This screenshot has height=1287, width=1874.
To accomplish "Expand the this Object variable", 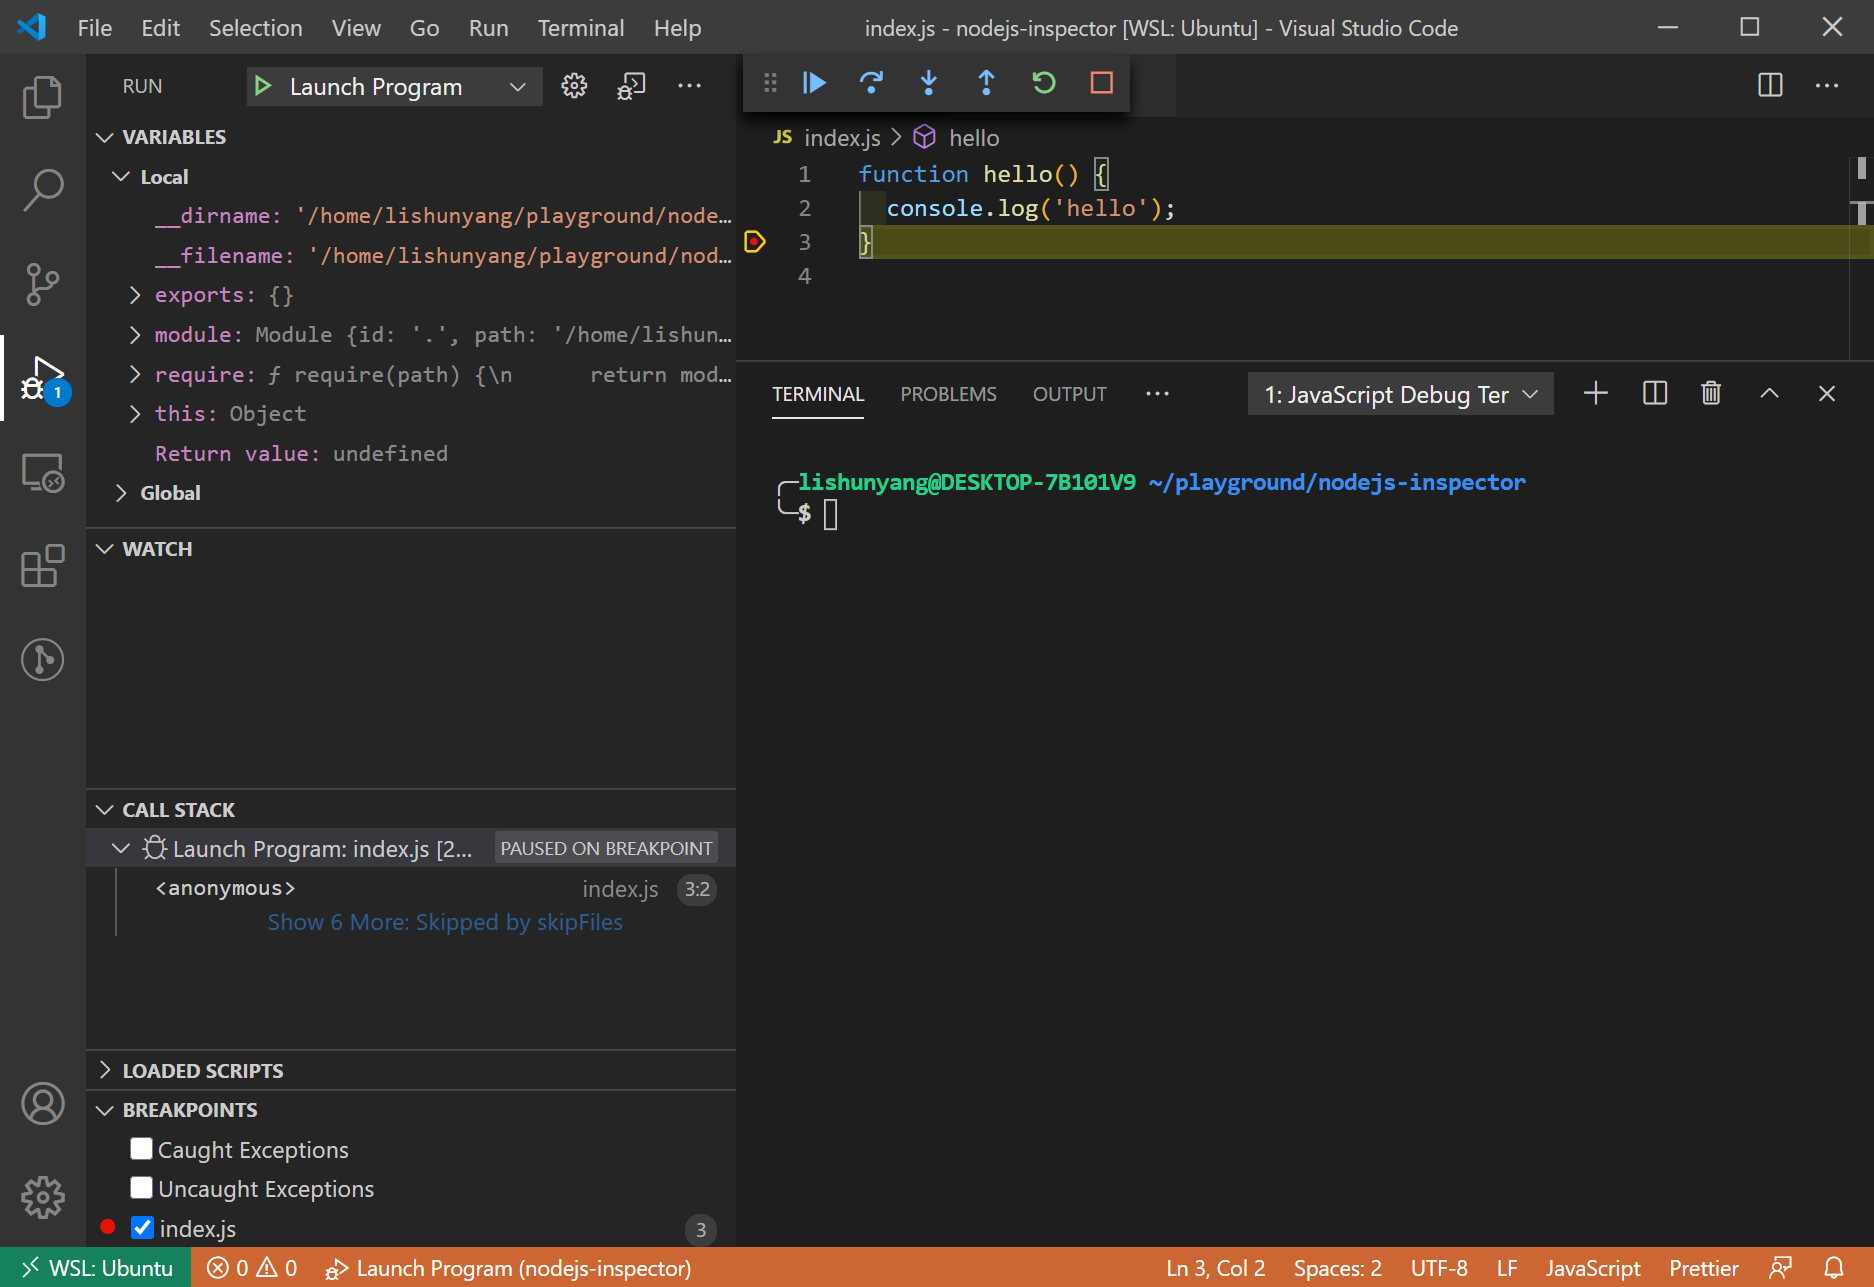I will pyautogui.click(x=135, y=414).
